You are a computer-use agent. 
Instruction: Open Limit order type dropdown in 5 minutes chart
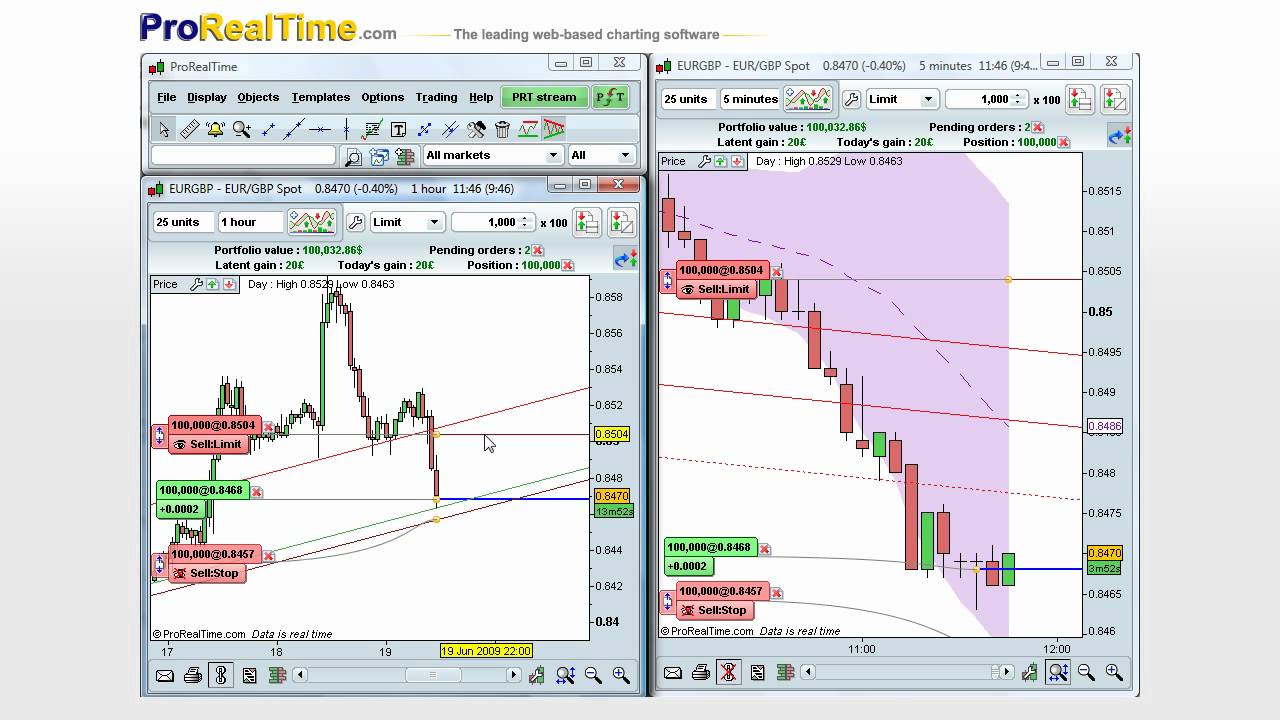point(901,99)
